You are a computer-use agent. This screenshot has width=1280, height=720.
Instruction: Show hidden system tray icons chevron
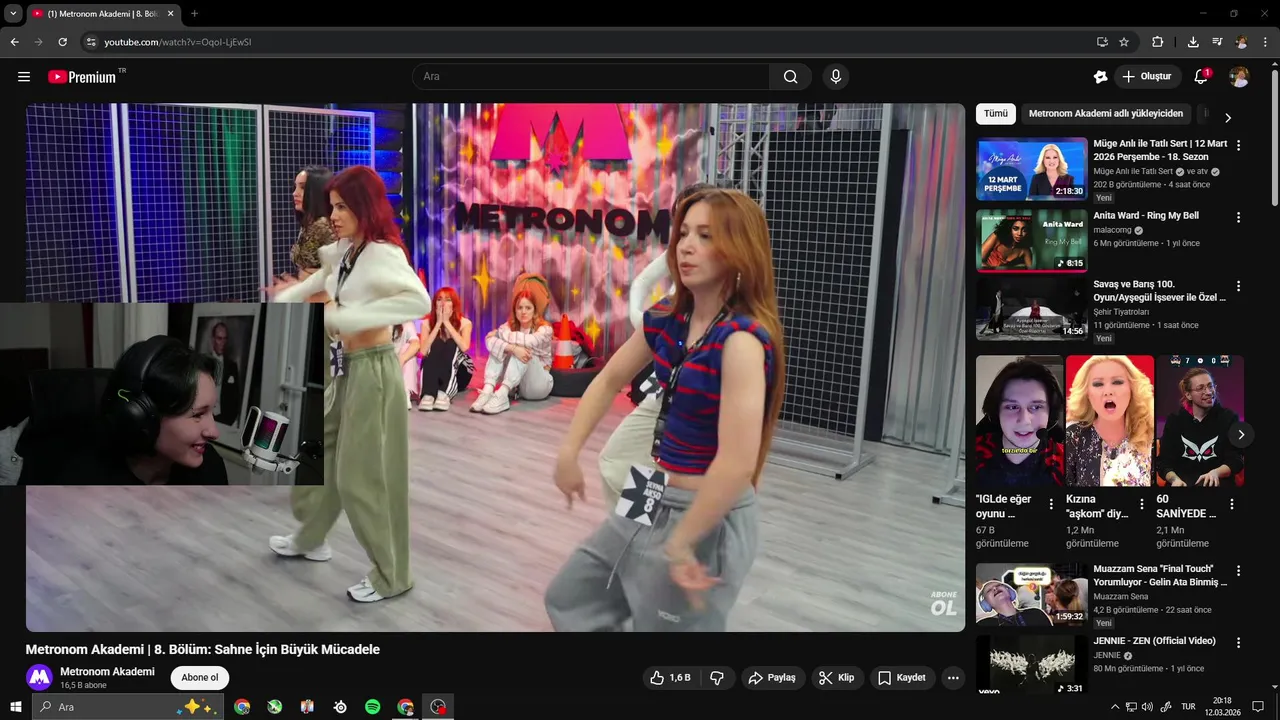pyautogui.click(x=1116, y=707)
